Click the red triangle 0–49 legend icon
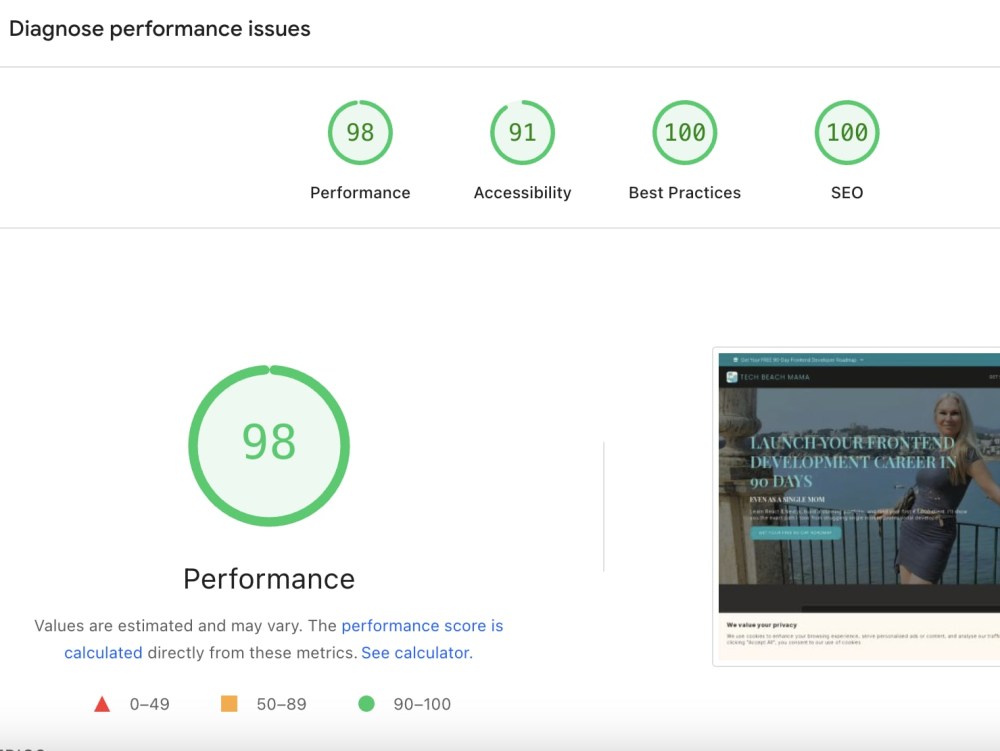Viewport: 1000px width, 751px height. (x=102, y=704)
